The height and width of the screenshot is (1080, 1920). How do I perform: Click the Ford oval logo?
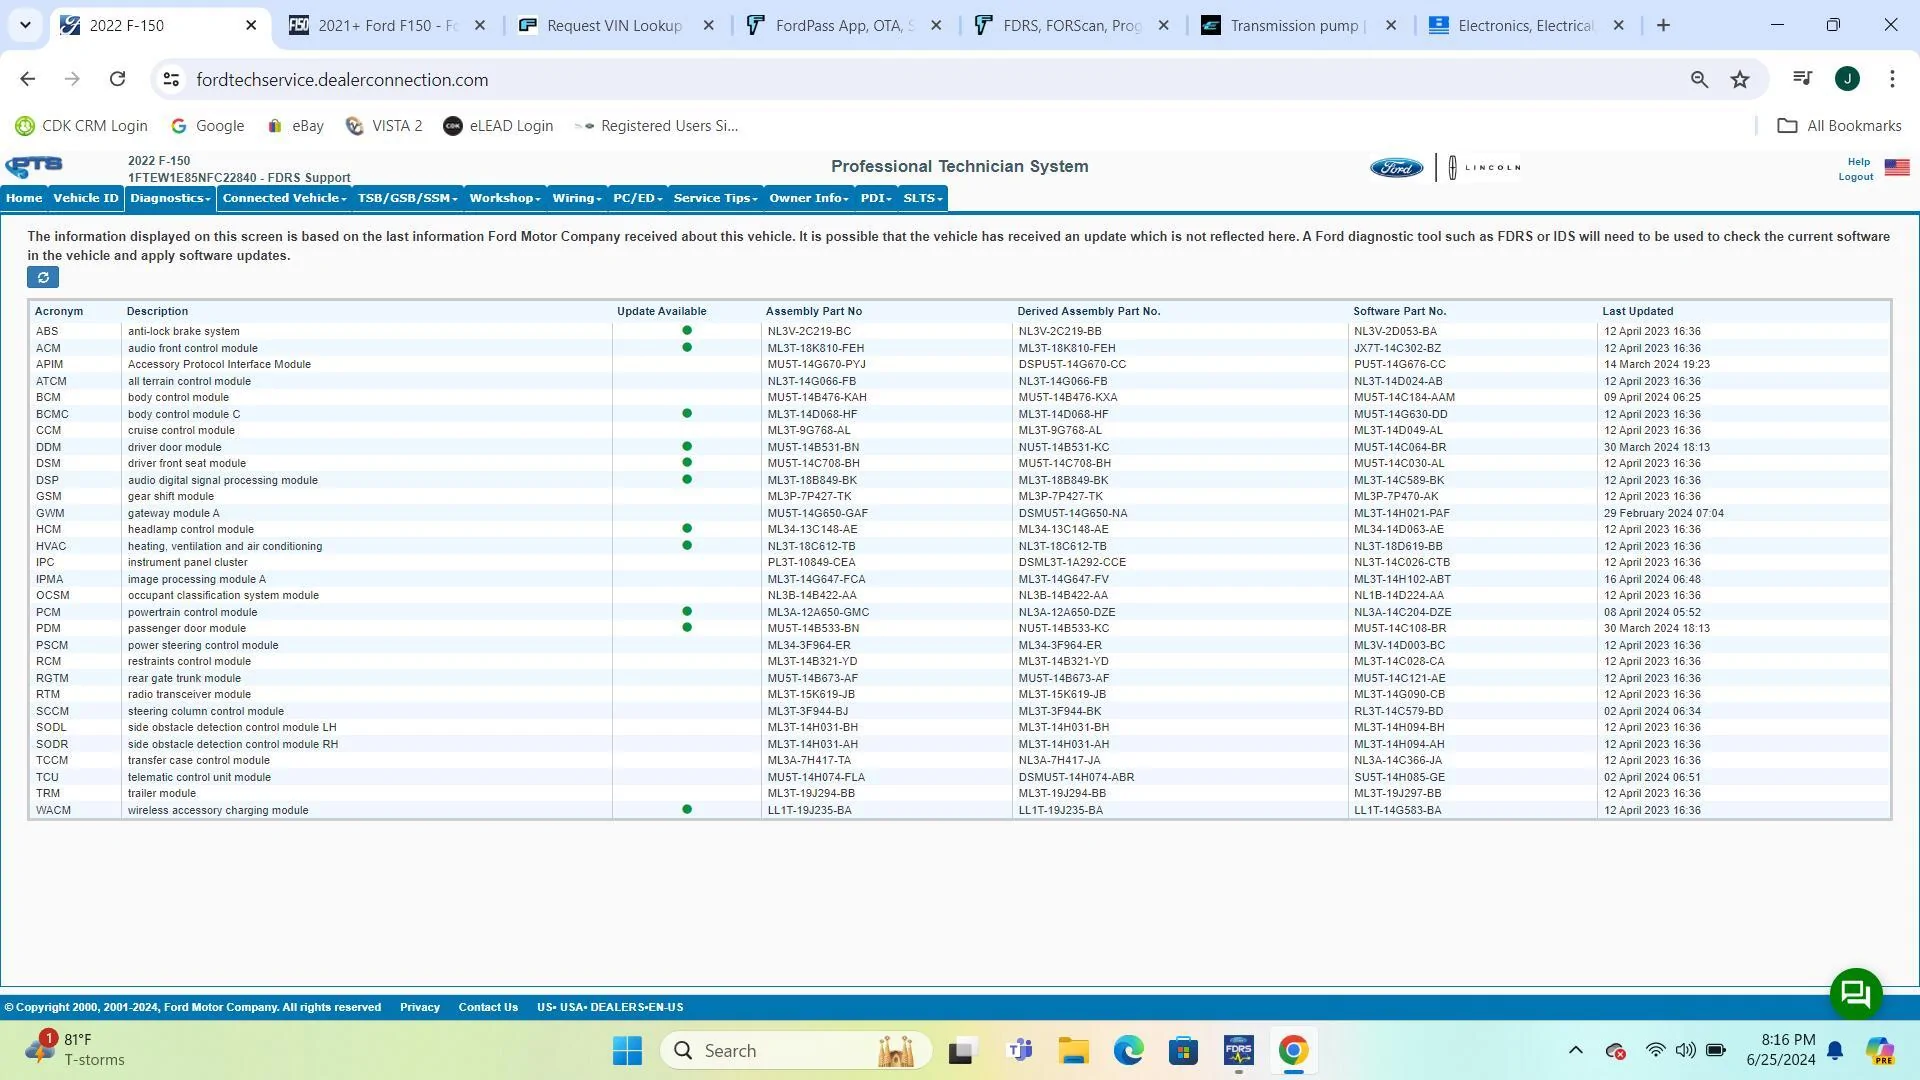1397,168
